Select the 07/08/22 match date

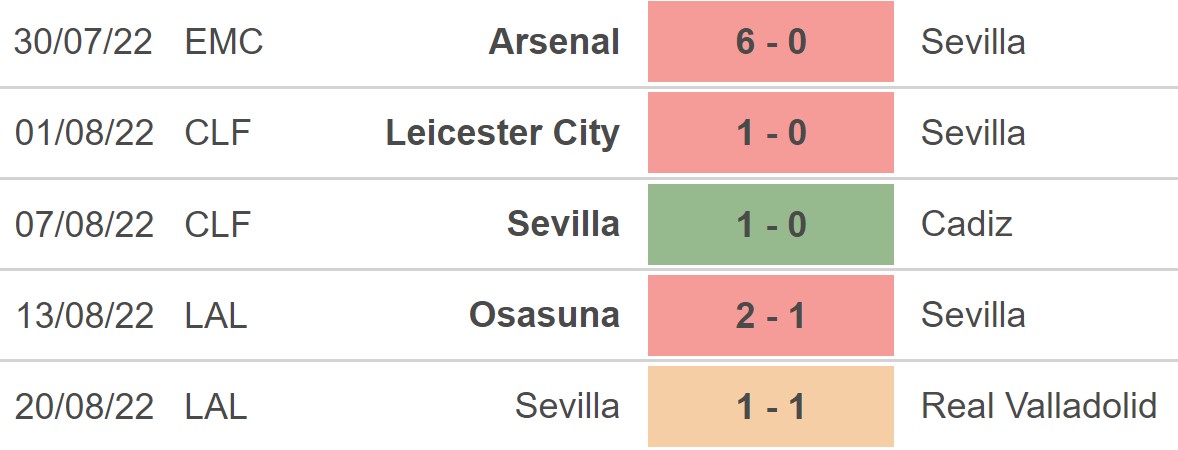click(84, 224)
